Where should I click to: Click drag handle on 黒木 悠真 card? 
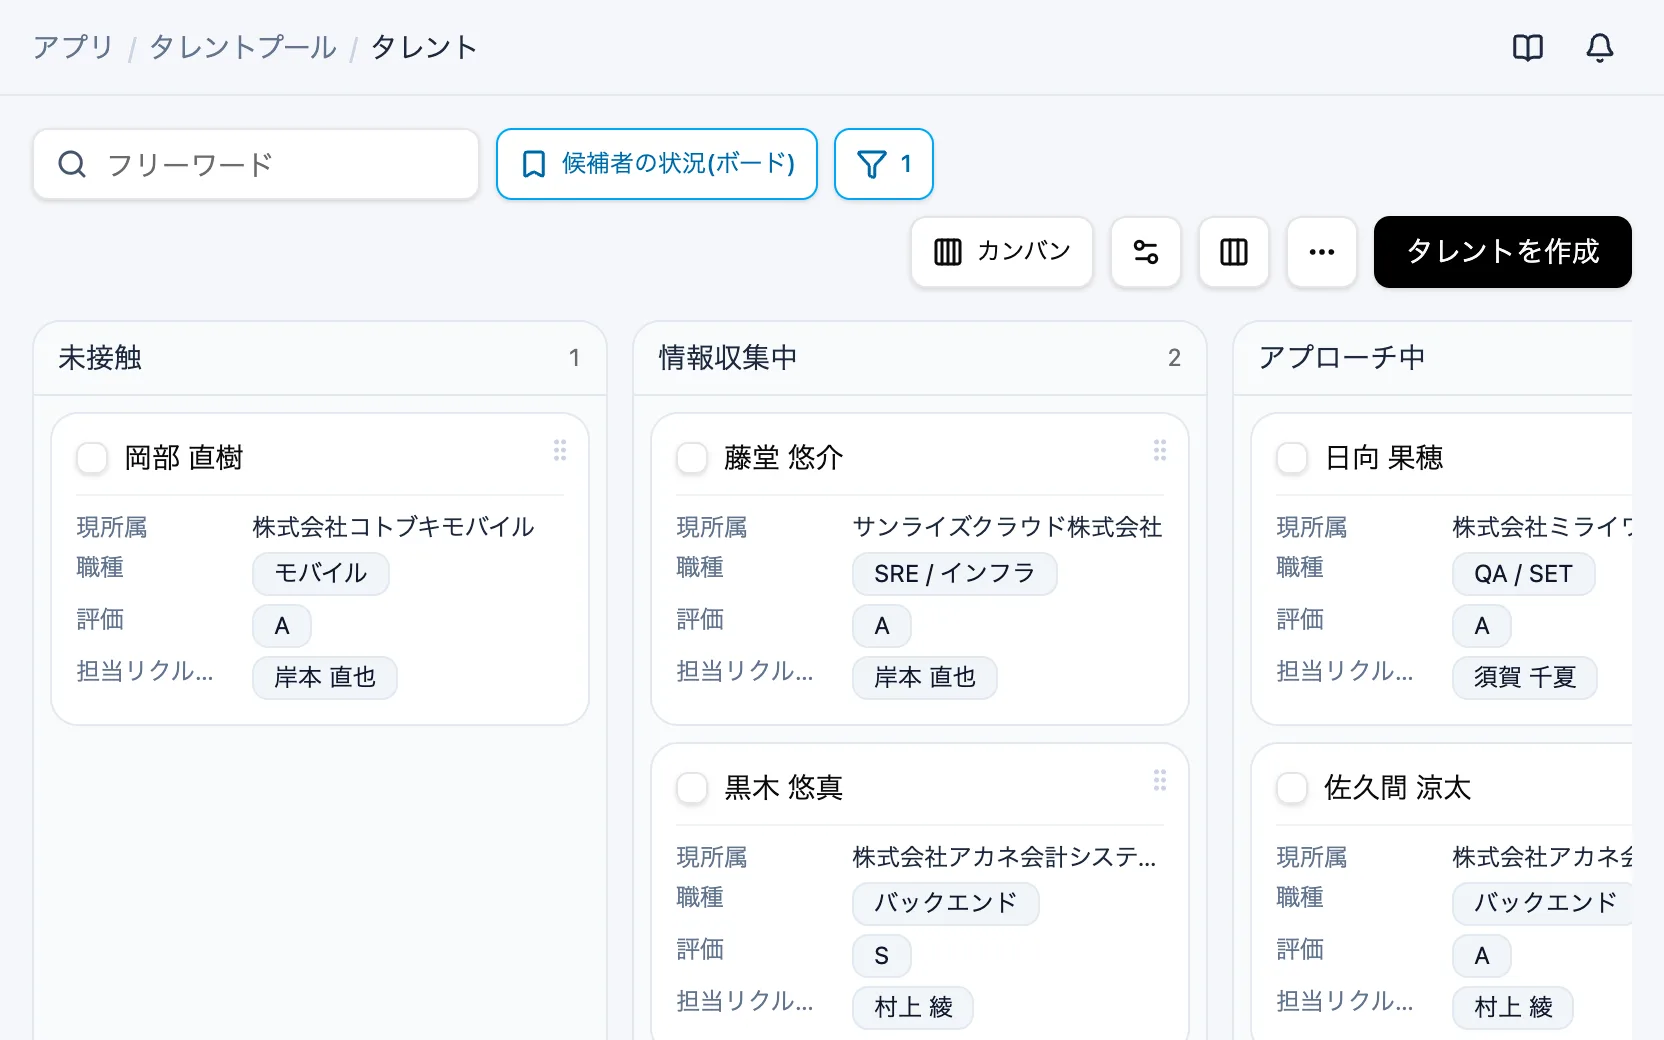(1160, 780)
